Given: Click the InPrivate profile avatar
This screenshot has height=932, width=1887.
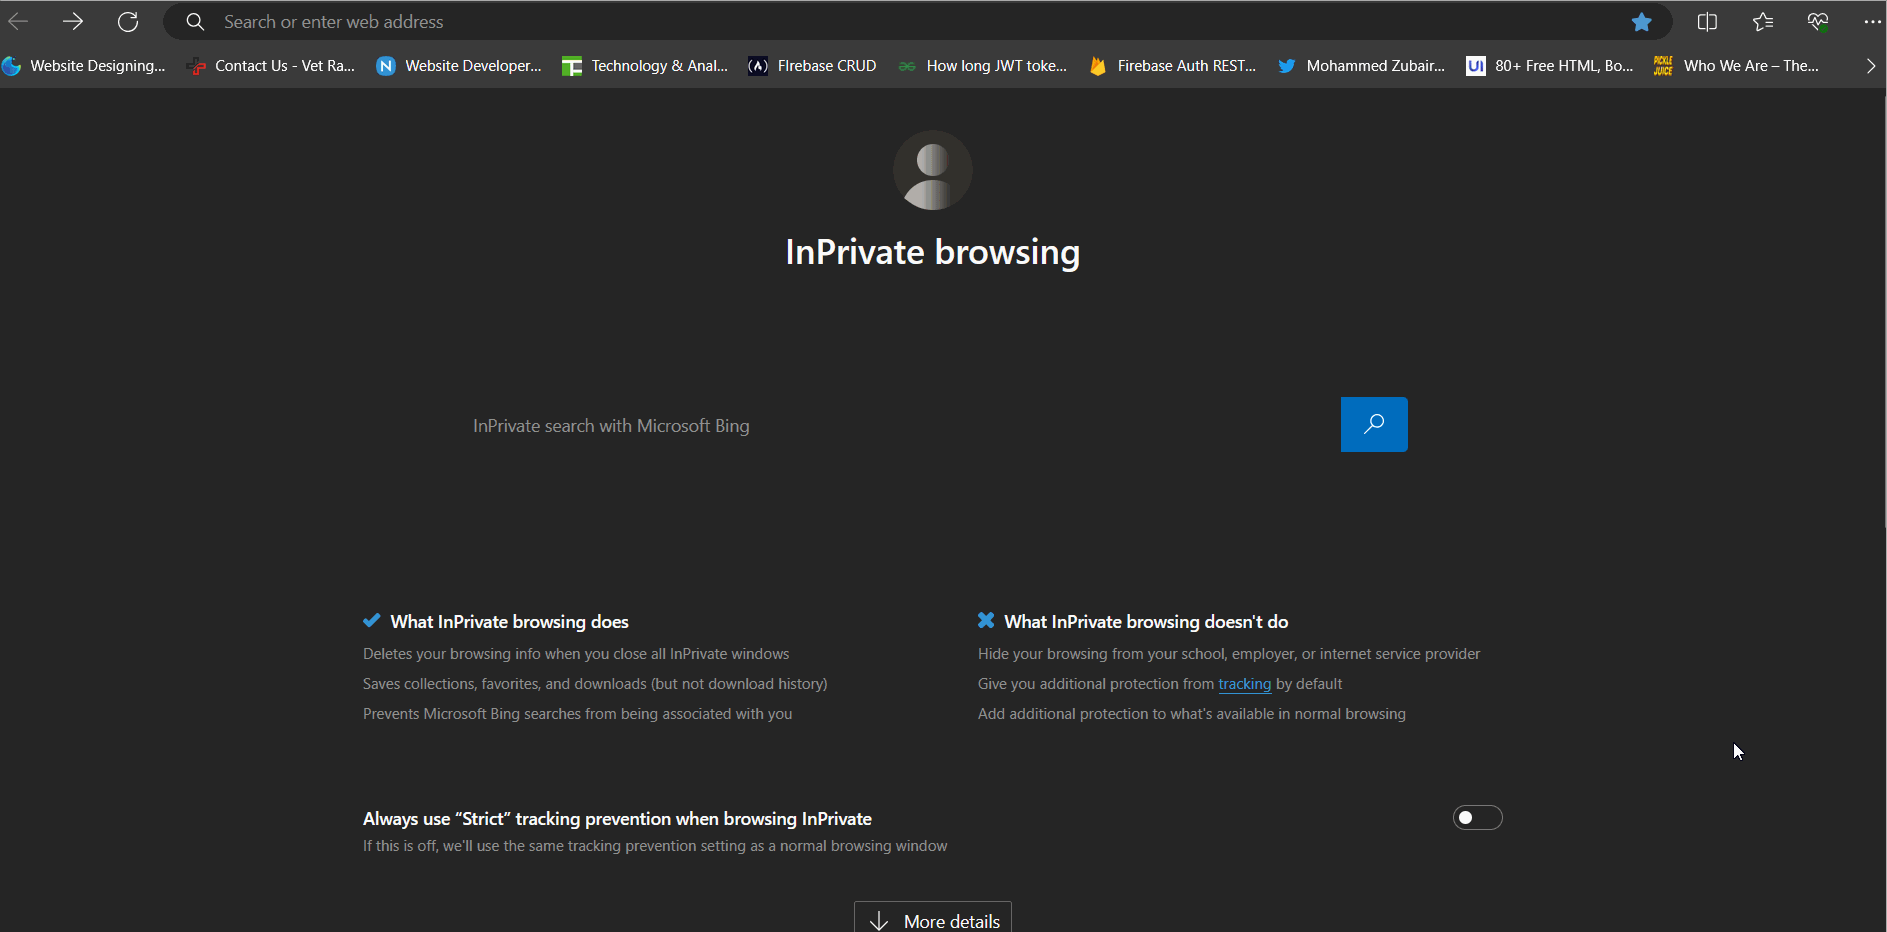Looking at the screenshot, I should tap(932, 170).
